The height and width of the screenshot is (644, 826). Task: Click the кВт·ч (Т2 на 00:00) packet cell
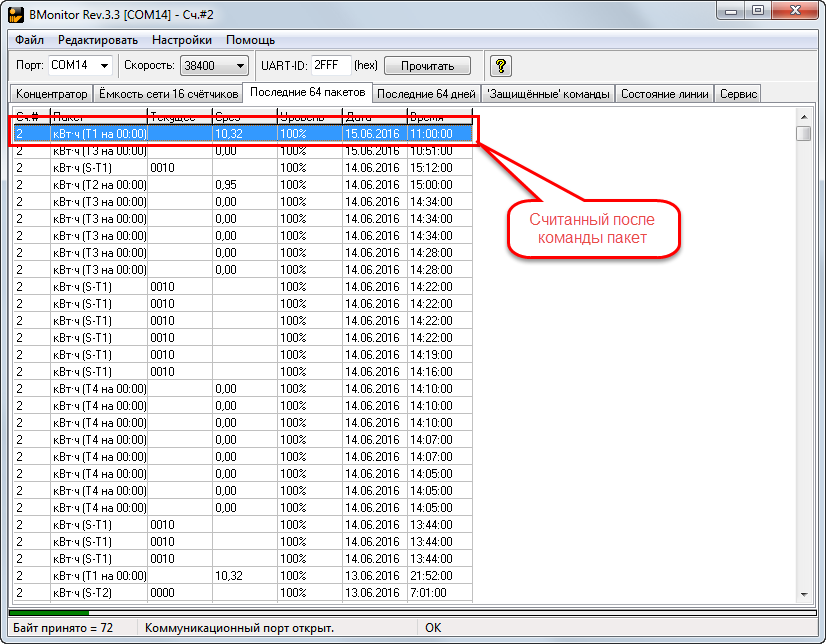click(99, 185)
